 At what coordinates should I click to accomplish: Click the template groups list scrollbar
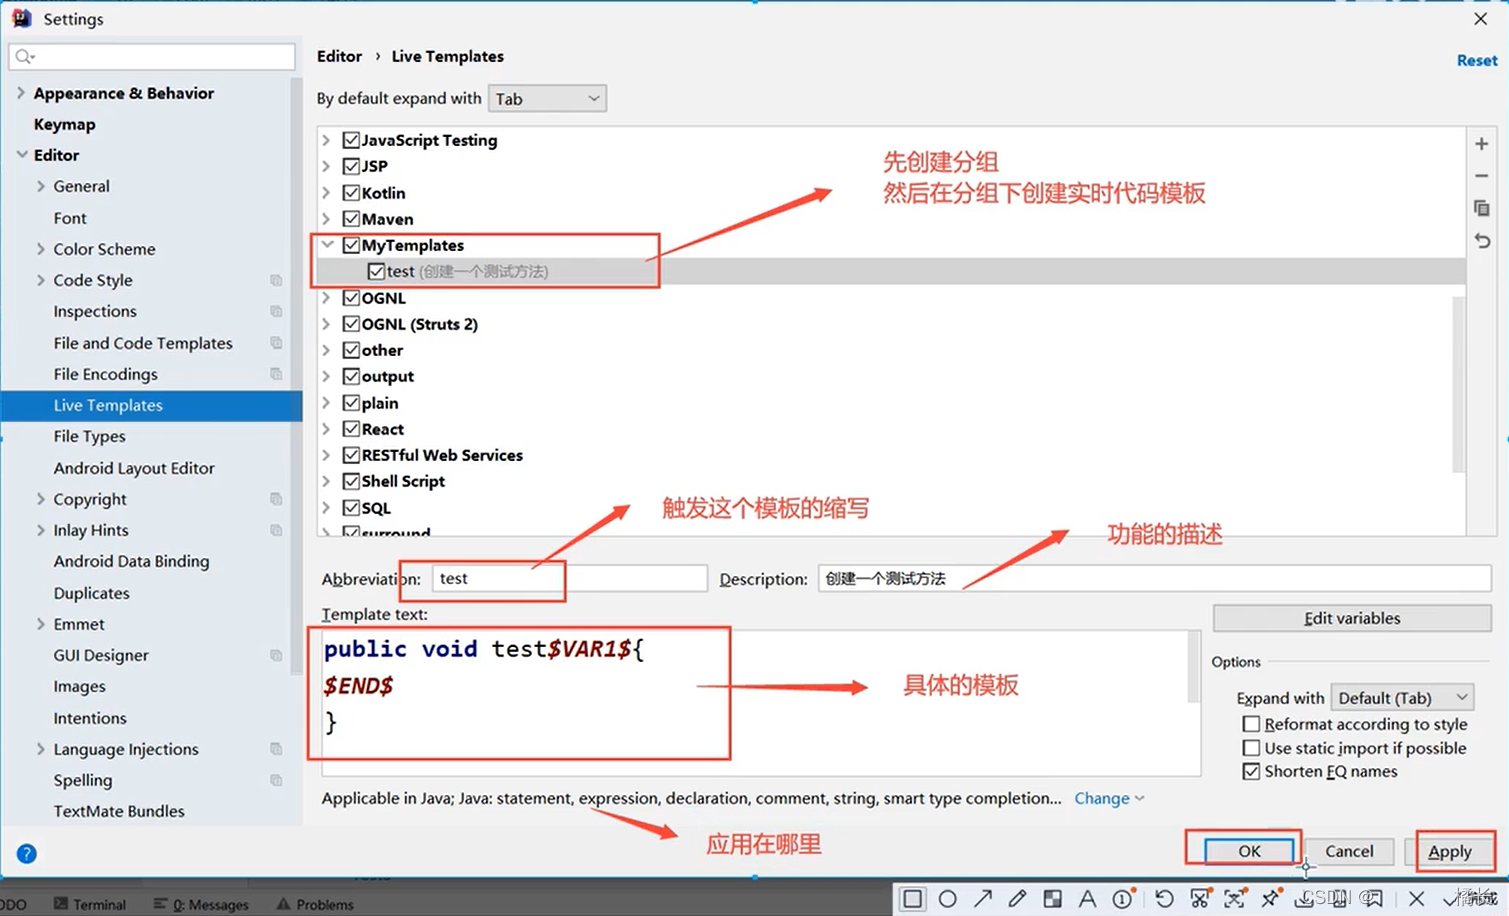pyautogui.click(x=1458, y=384)
